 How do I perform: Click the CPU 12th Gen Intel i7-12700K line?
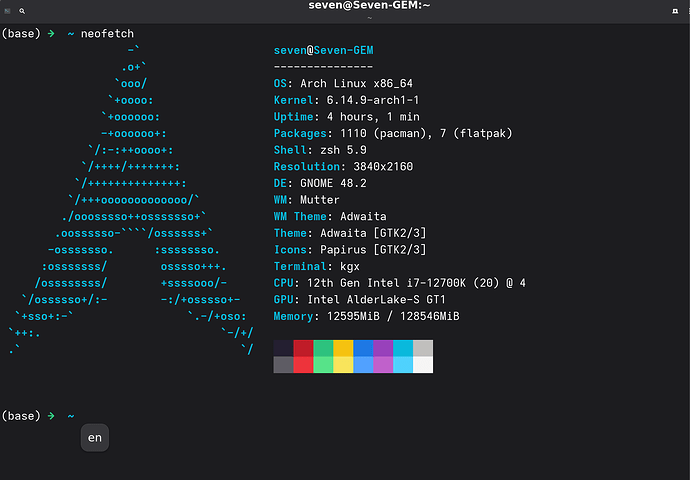[x=400, y=283]
